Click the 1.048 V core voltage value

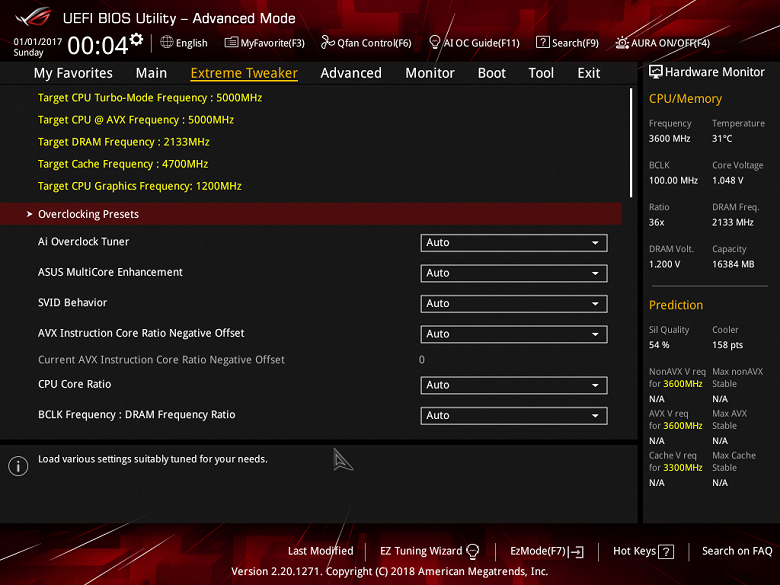coord(727,181)
